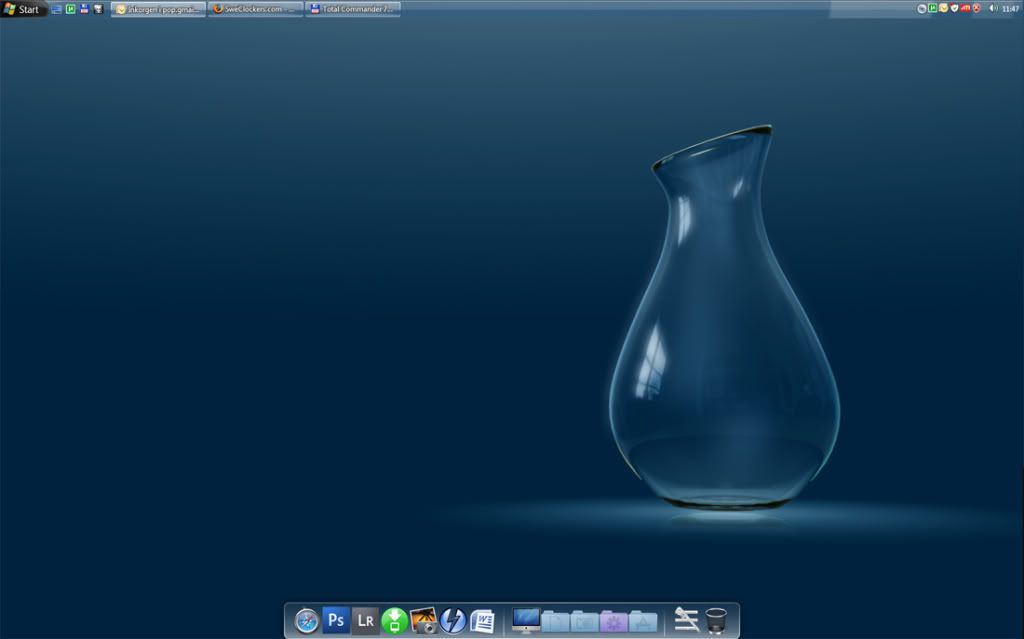Open the purple folder in the dock
The width and height of the screenshot is (1024, 639).
click(613, 621)
